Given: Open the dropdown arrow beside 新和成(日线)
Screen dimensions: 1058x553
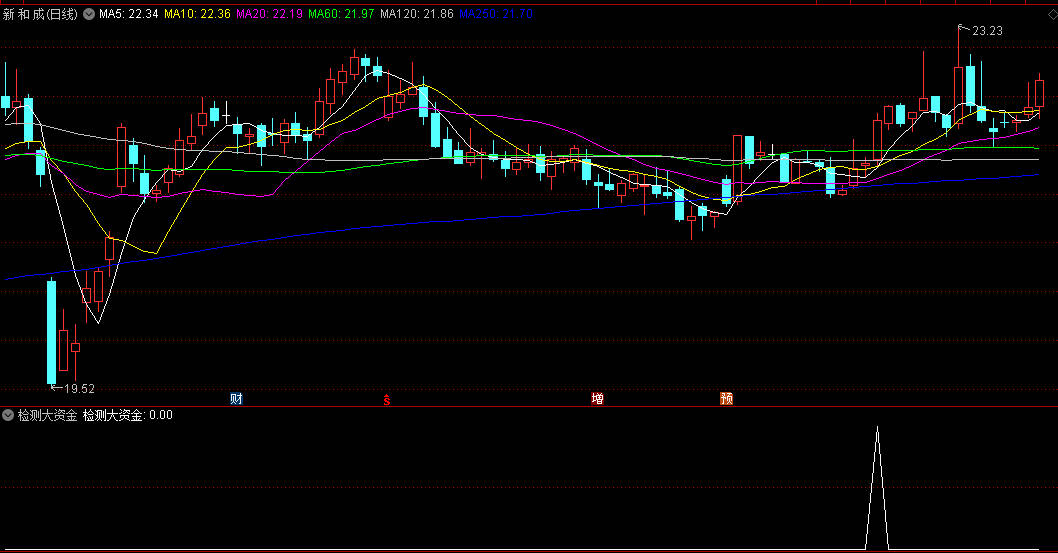Looking at the screenshot, I should [88, 14].
